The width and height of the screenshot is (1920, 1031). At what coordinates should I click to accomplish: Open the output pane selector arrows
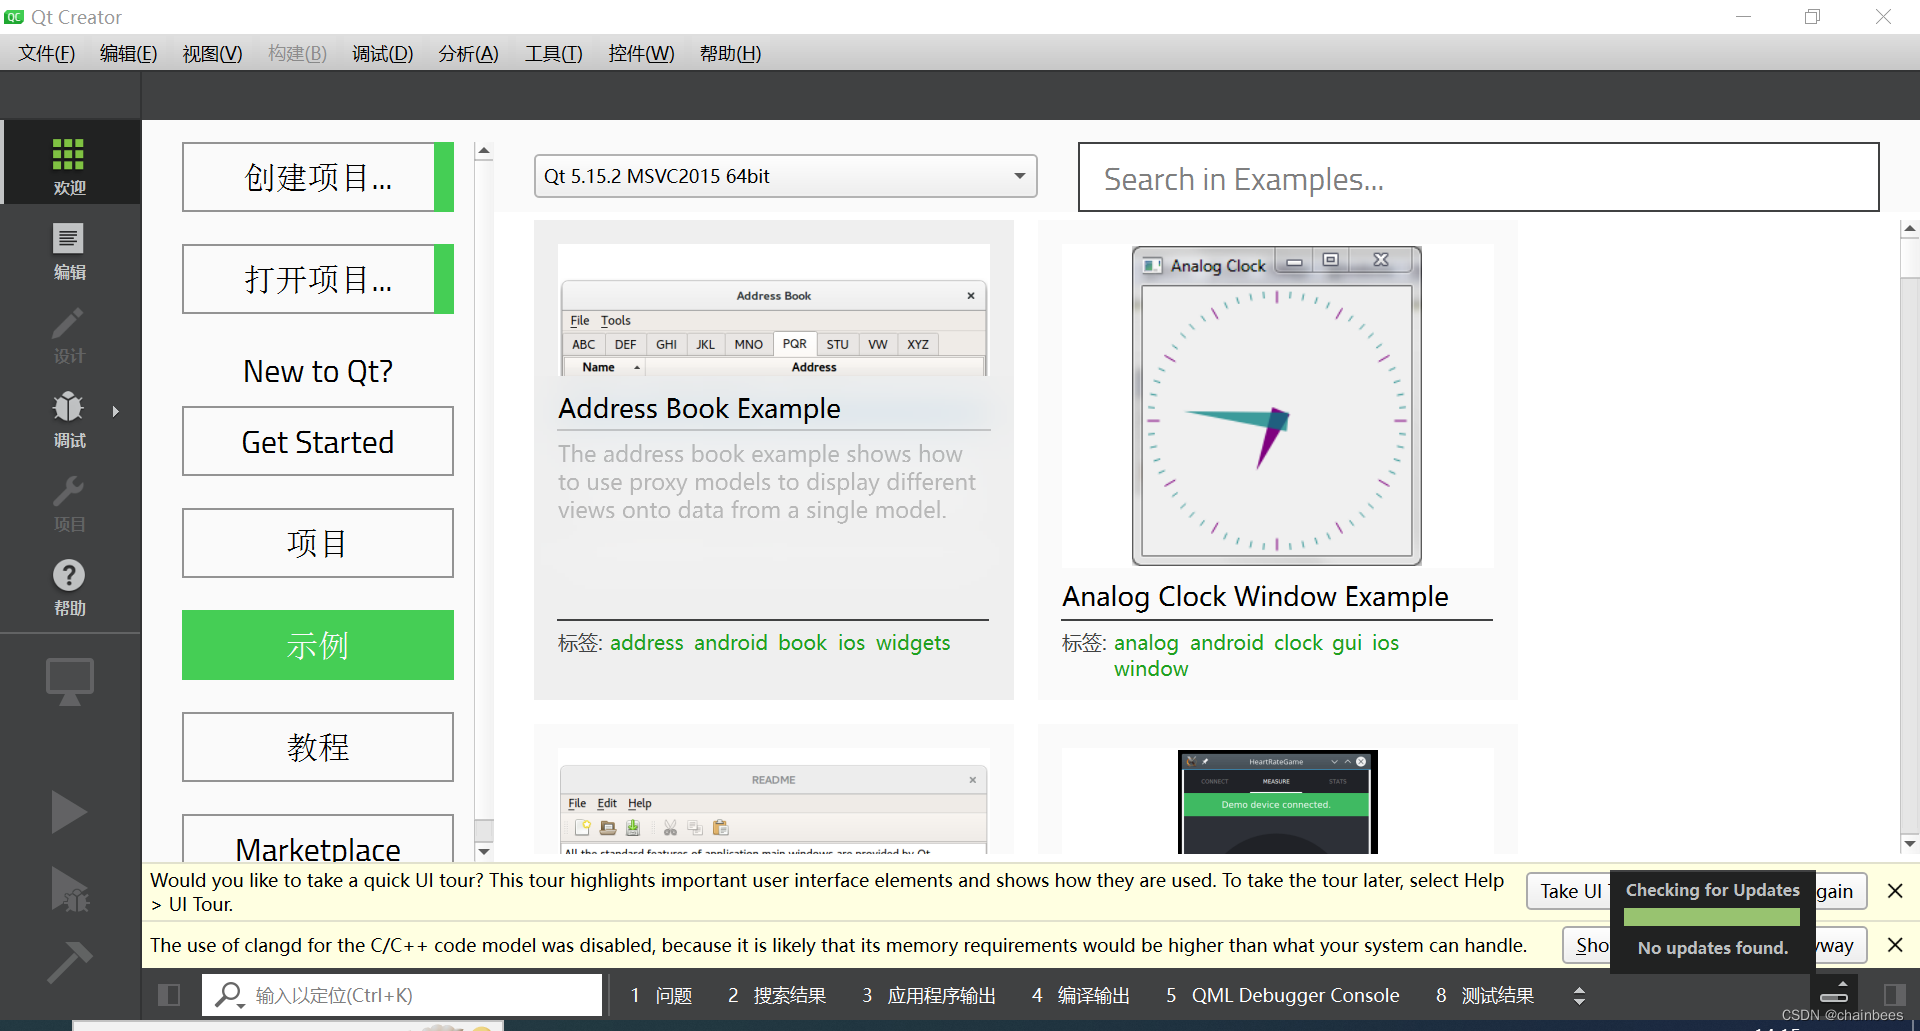point(1579,995)
